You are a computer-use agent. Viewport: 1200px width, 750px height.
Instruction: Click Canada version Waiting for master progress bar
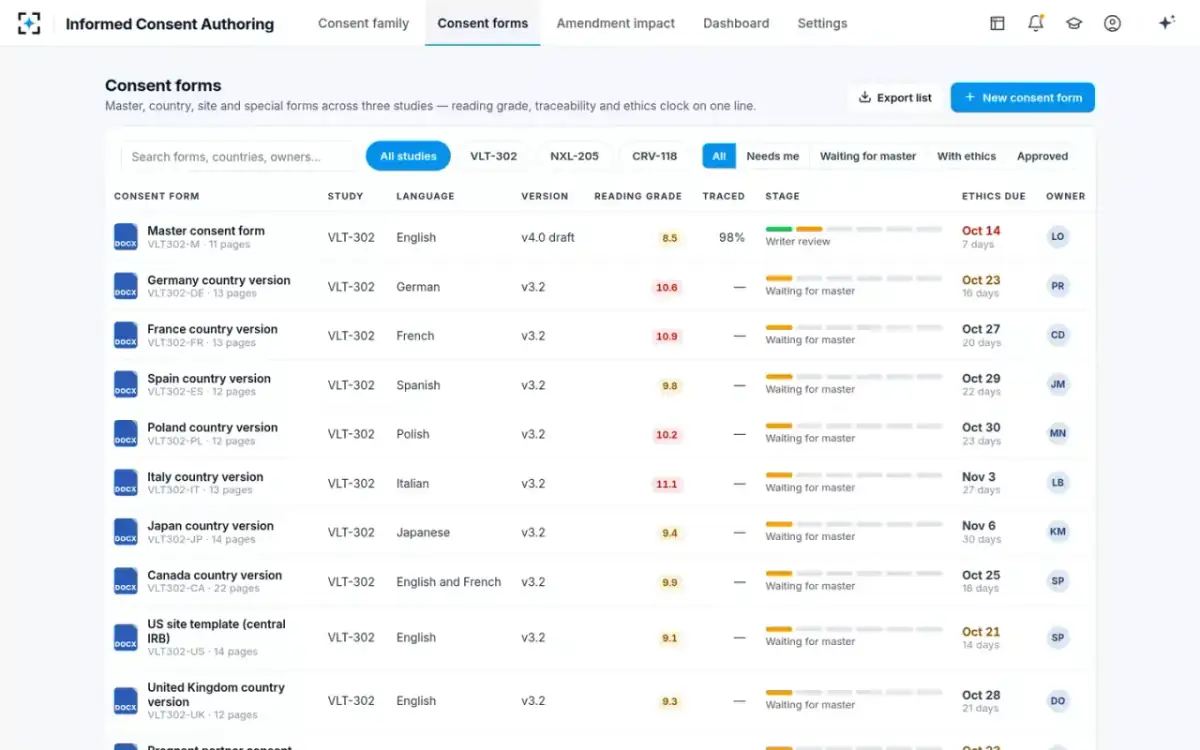pyautogui.click(x=854, y=574)
